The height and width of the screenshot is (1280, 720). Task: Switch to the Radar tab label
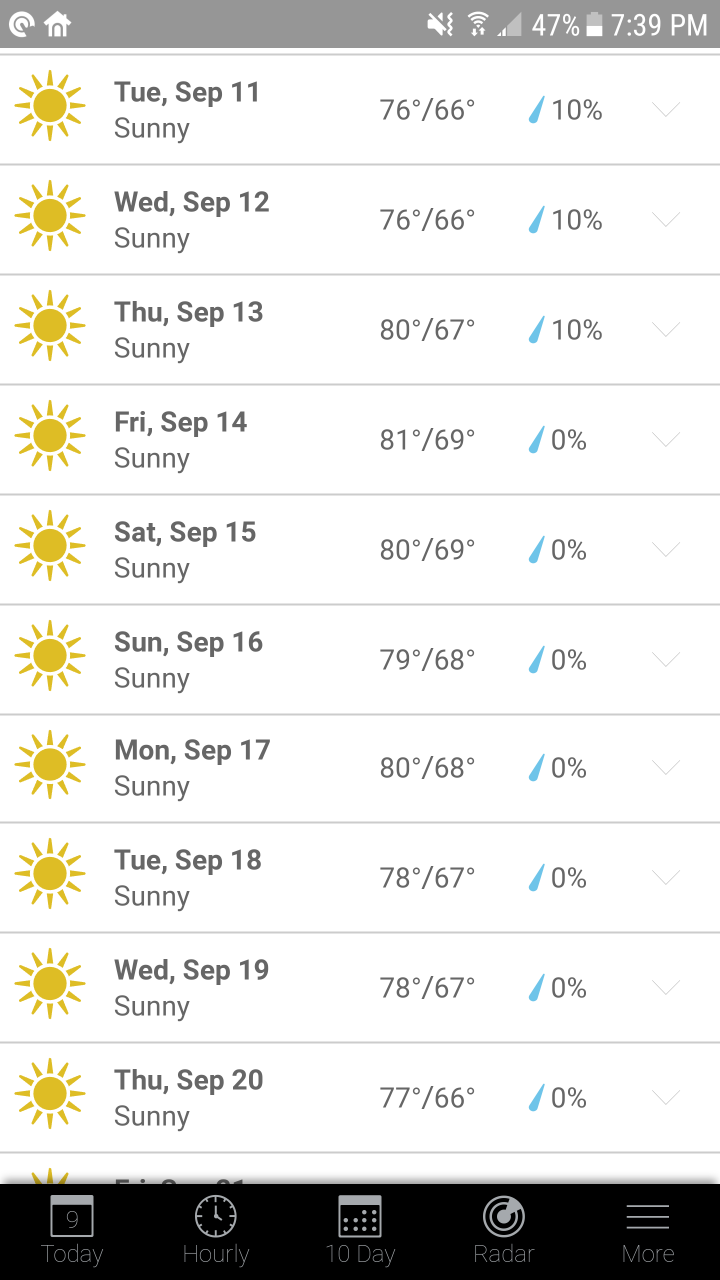[504, 1254]
